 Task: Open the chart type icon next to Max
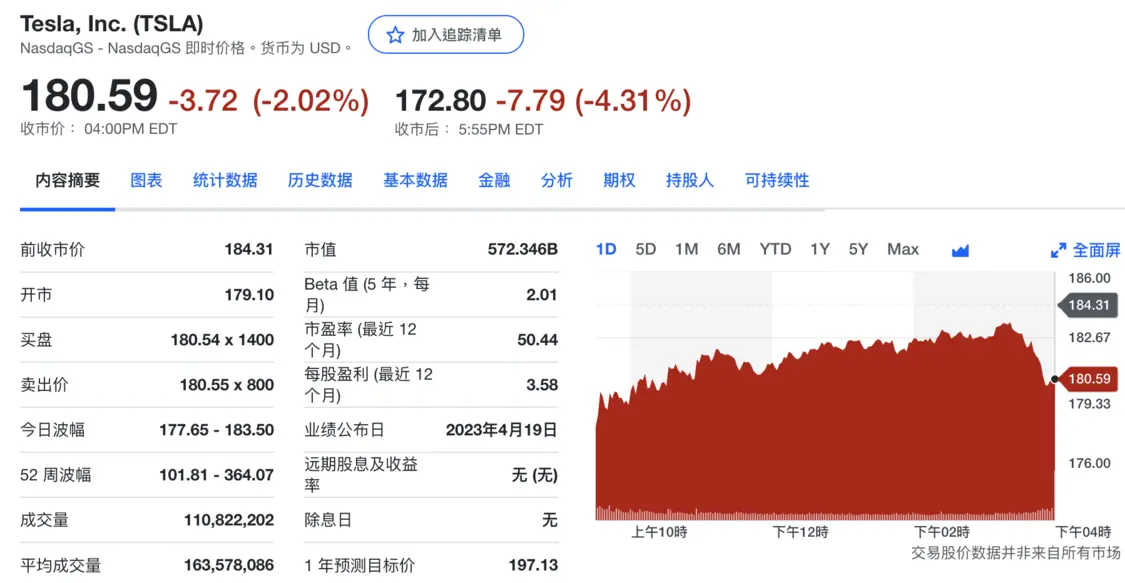click(x=960, y=250)
